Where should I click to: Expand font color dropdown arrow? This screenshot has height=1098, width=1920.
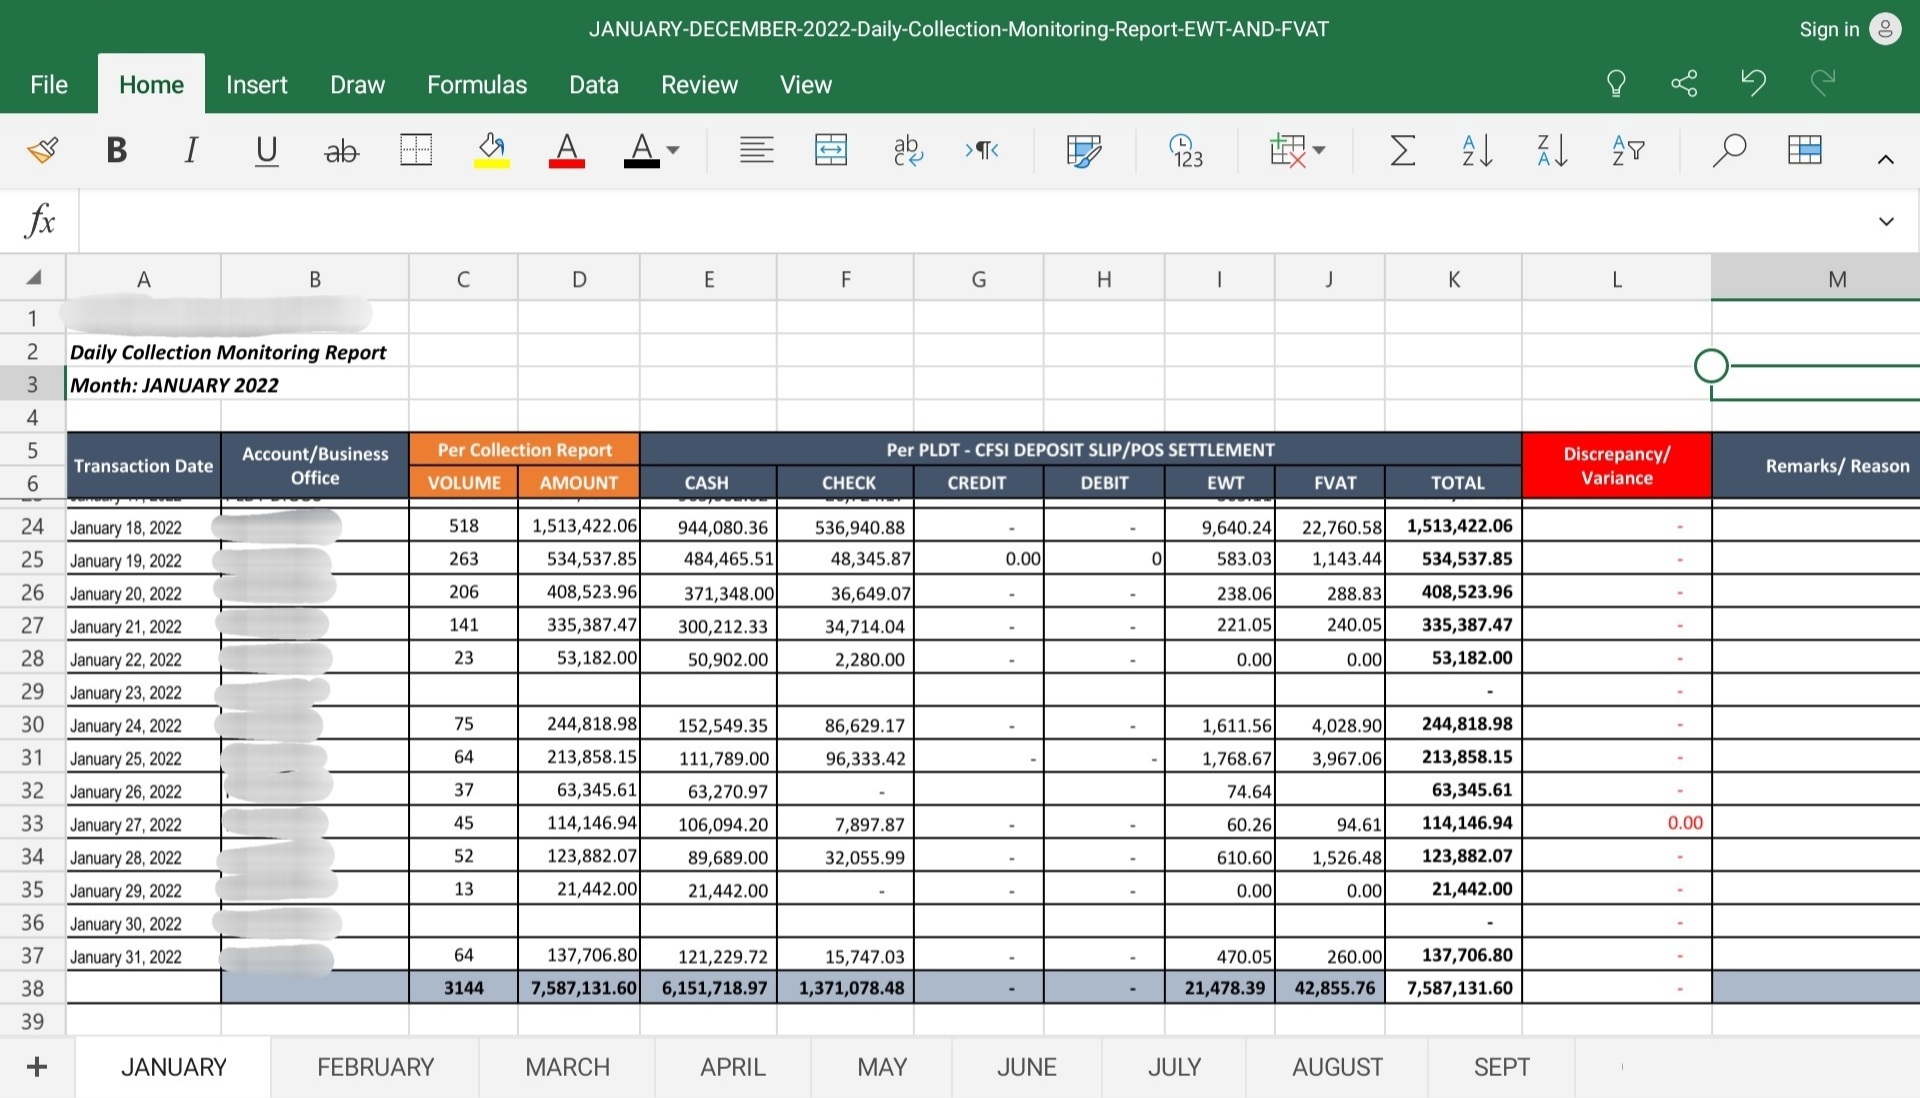pos(673,150)
